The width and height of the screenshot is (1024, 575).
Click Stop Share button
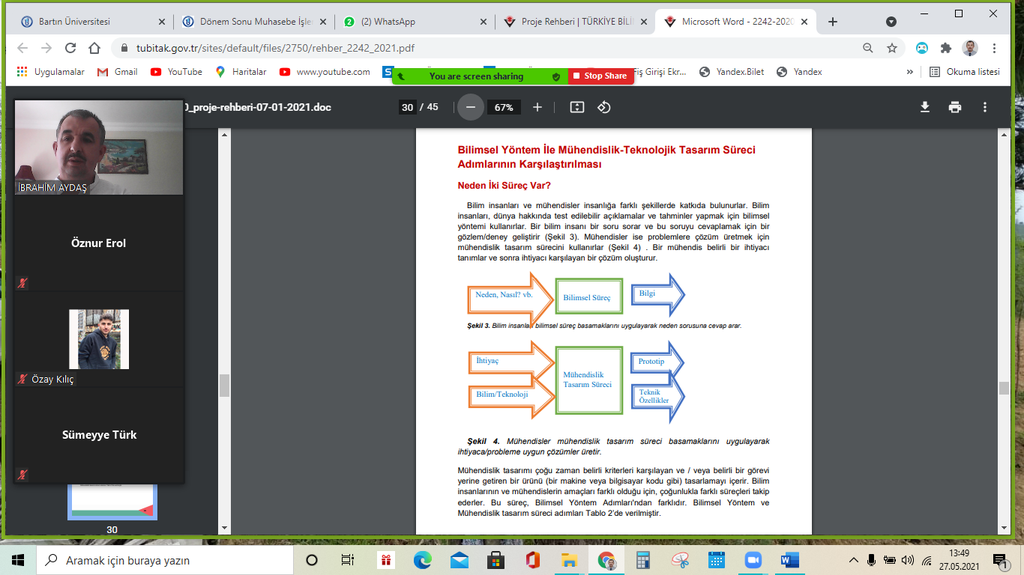click(x=600, y=76)
